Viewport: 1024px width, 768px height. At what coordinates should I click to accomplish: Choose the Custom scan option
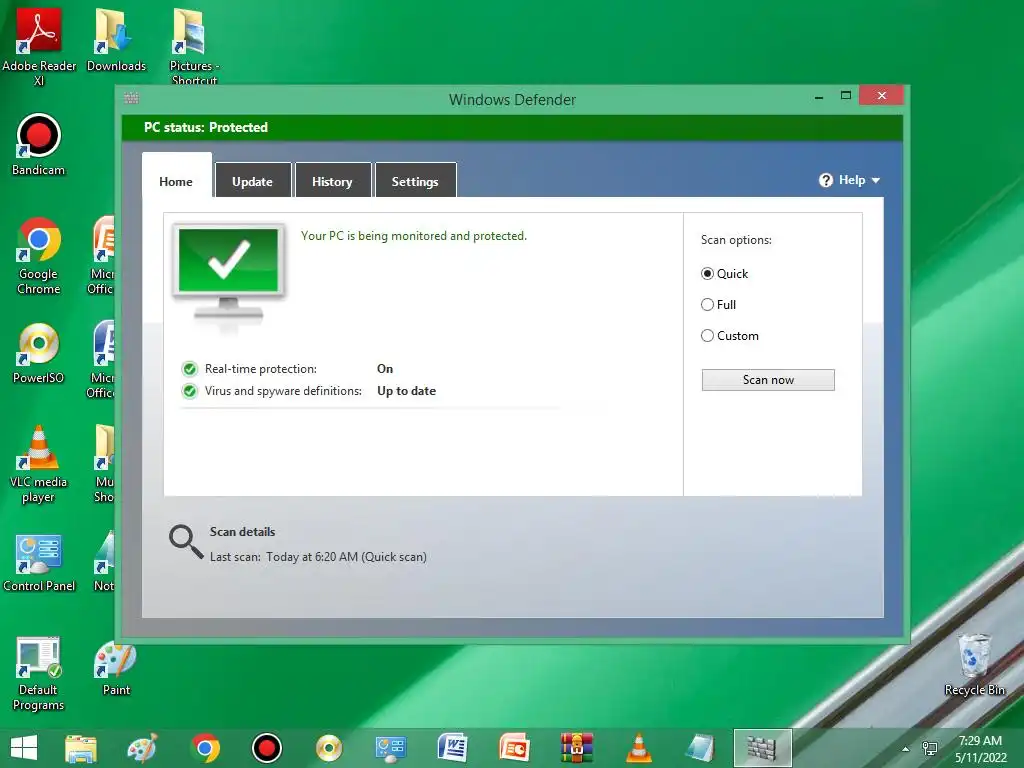click(x=707, y=336)
